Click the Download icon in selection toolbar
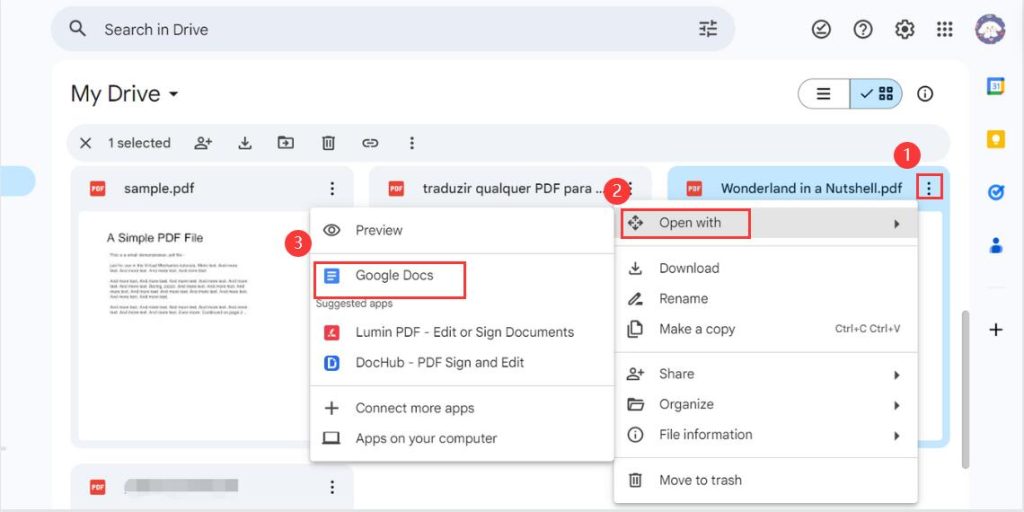This screenshot has height=512, width=1024. 245,143
